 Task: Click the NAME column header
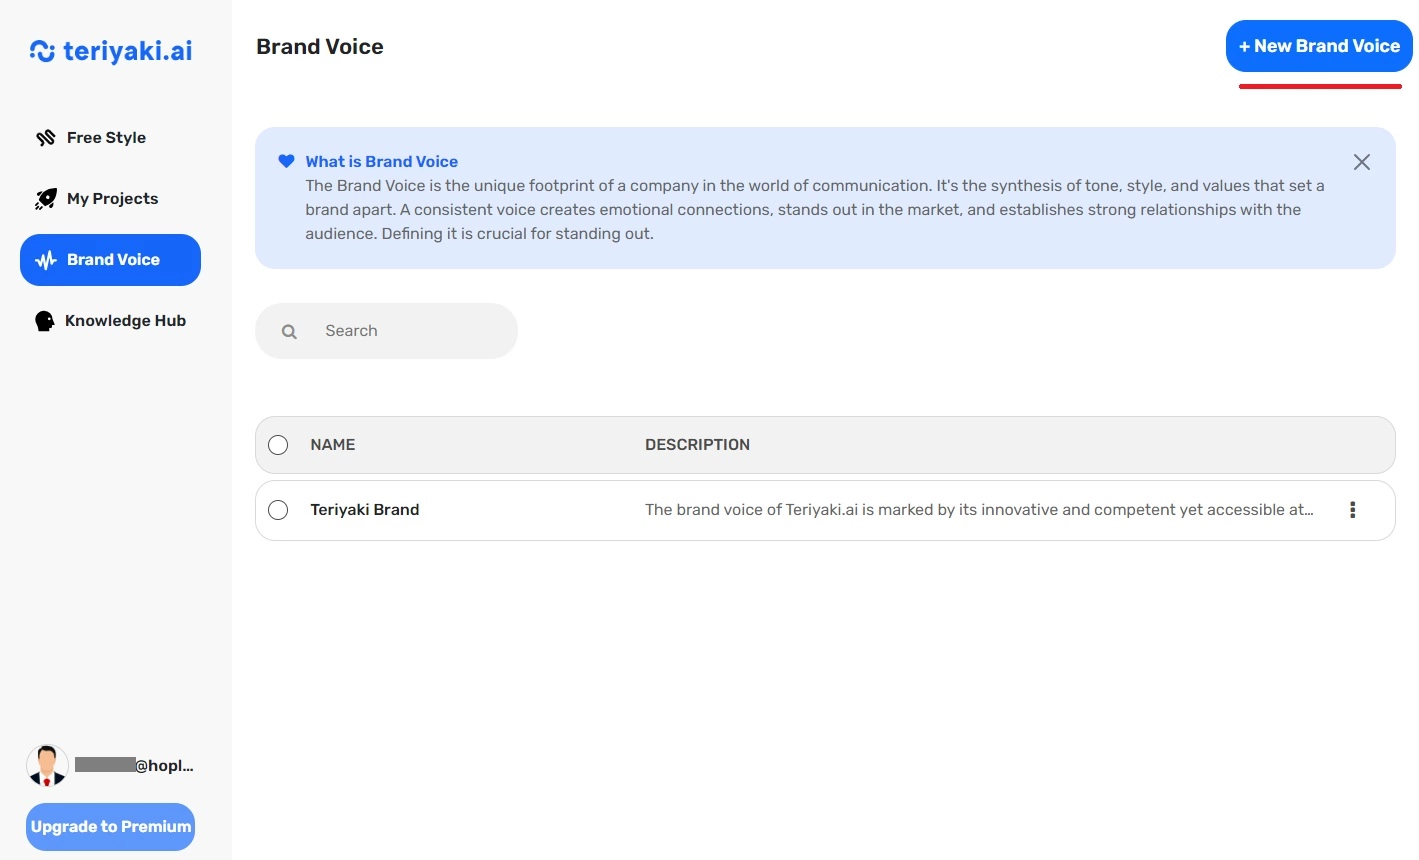pyautogui.click(x=333, y=445)
